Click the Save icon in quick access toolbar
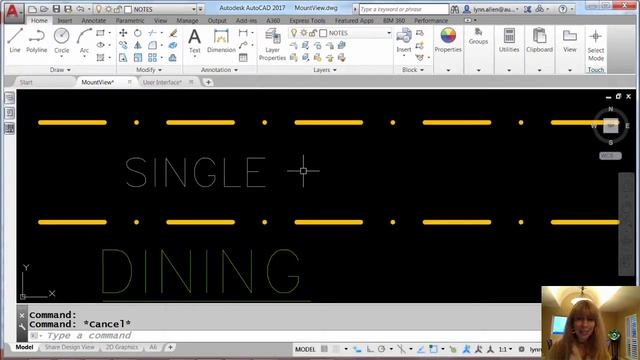Viewport: 640px width, 360px height. click(56, 9)
